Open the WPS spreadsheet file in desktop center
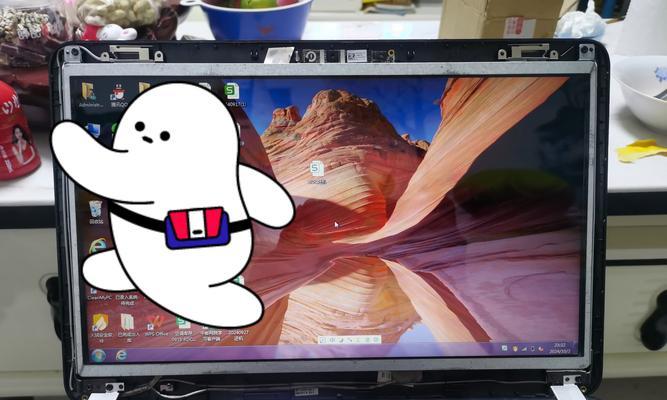The image size is (667, 400). point(316,169)
